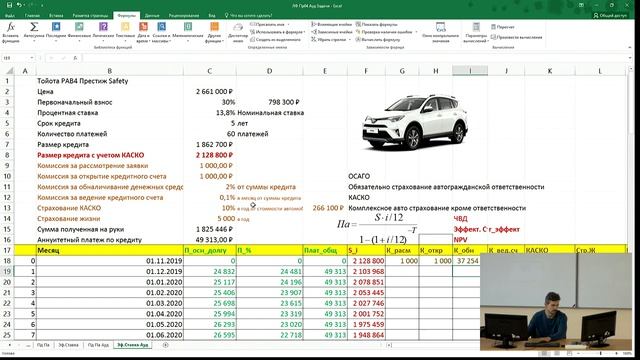Click the cell showing 13,8% interest rate
The image size is (640, 360).
(209, 113)
